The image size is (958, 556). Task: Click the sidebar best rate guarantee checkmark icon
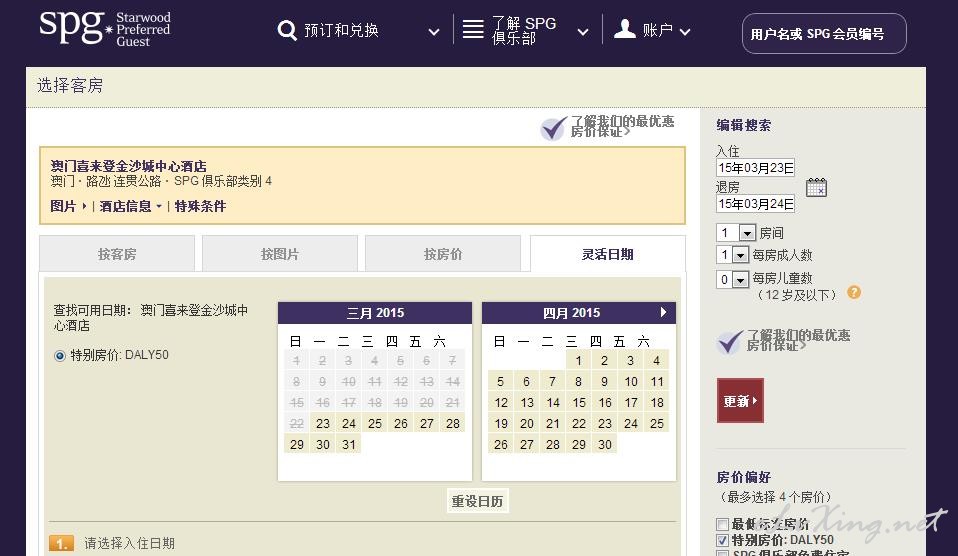coord(729,342)
